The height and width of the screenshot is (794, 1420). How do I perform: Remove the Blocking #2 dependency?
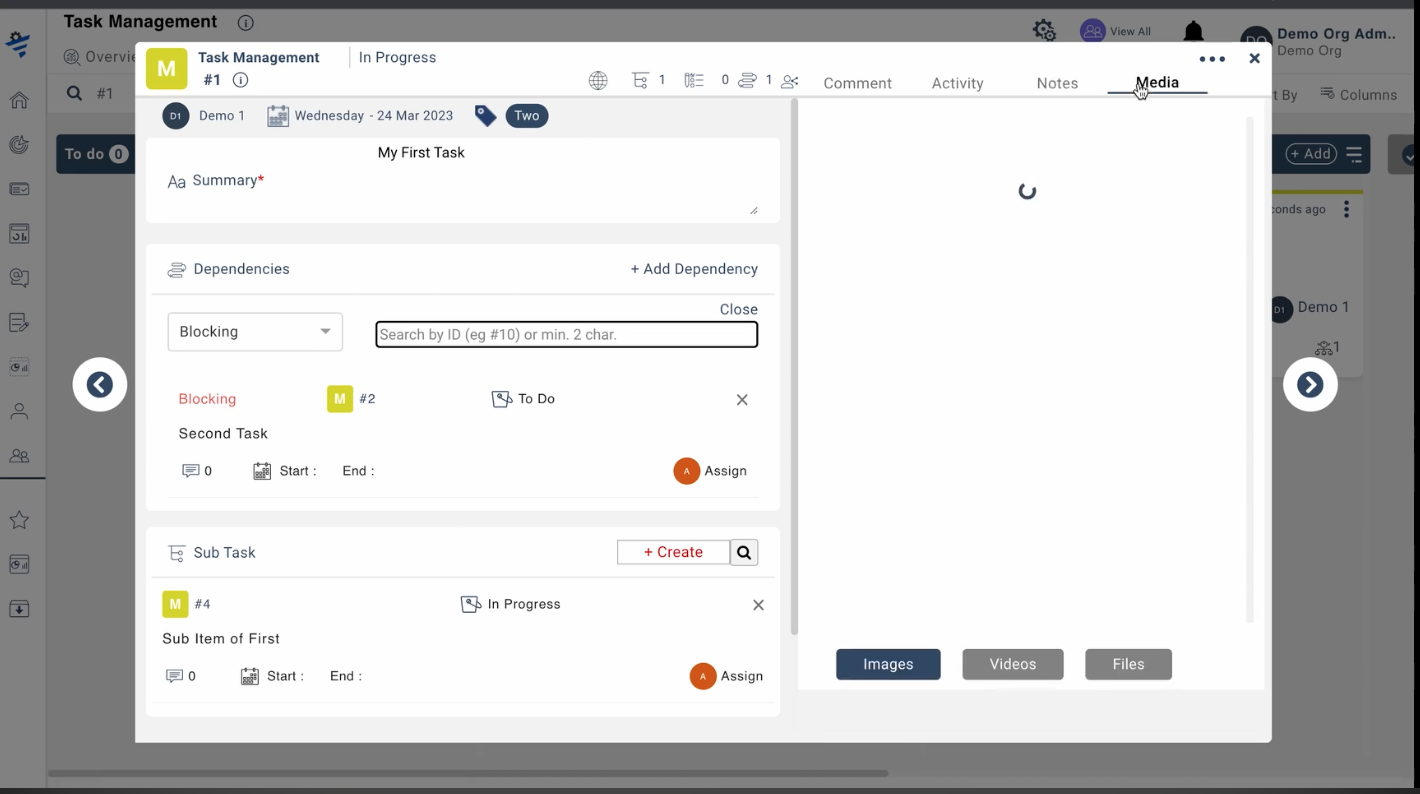coord(742,400)
